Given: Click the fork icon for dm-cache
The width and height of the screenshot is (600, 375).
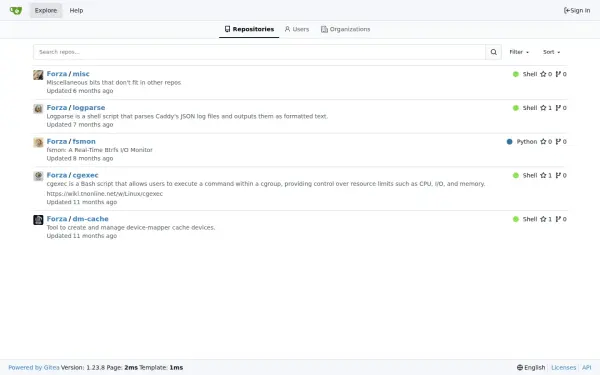Looking at the screenshot, I should [558, 219].
